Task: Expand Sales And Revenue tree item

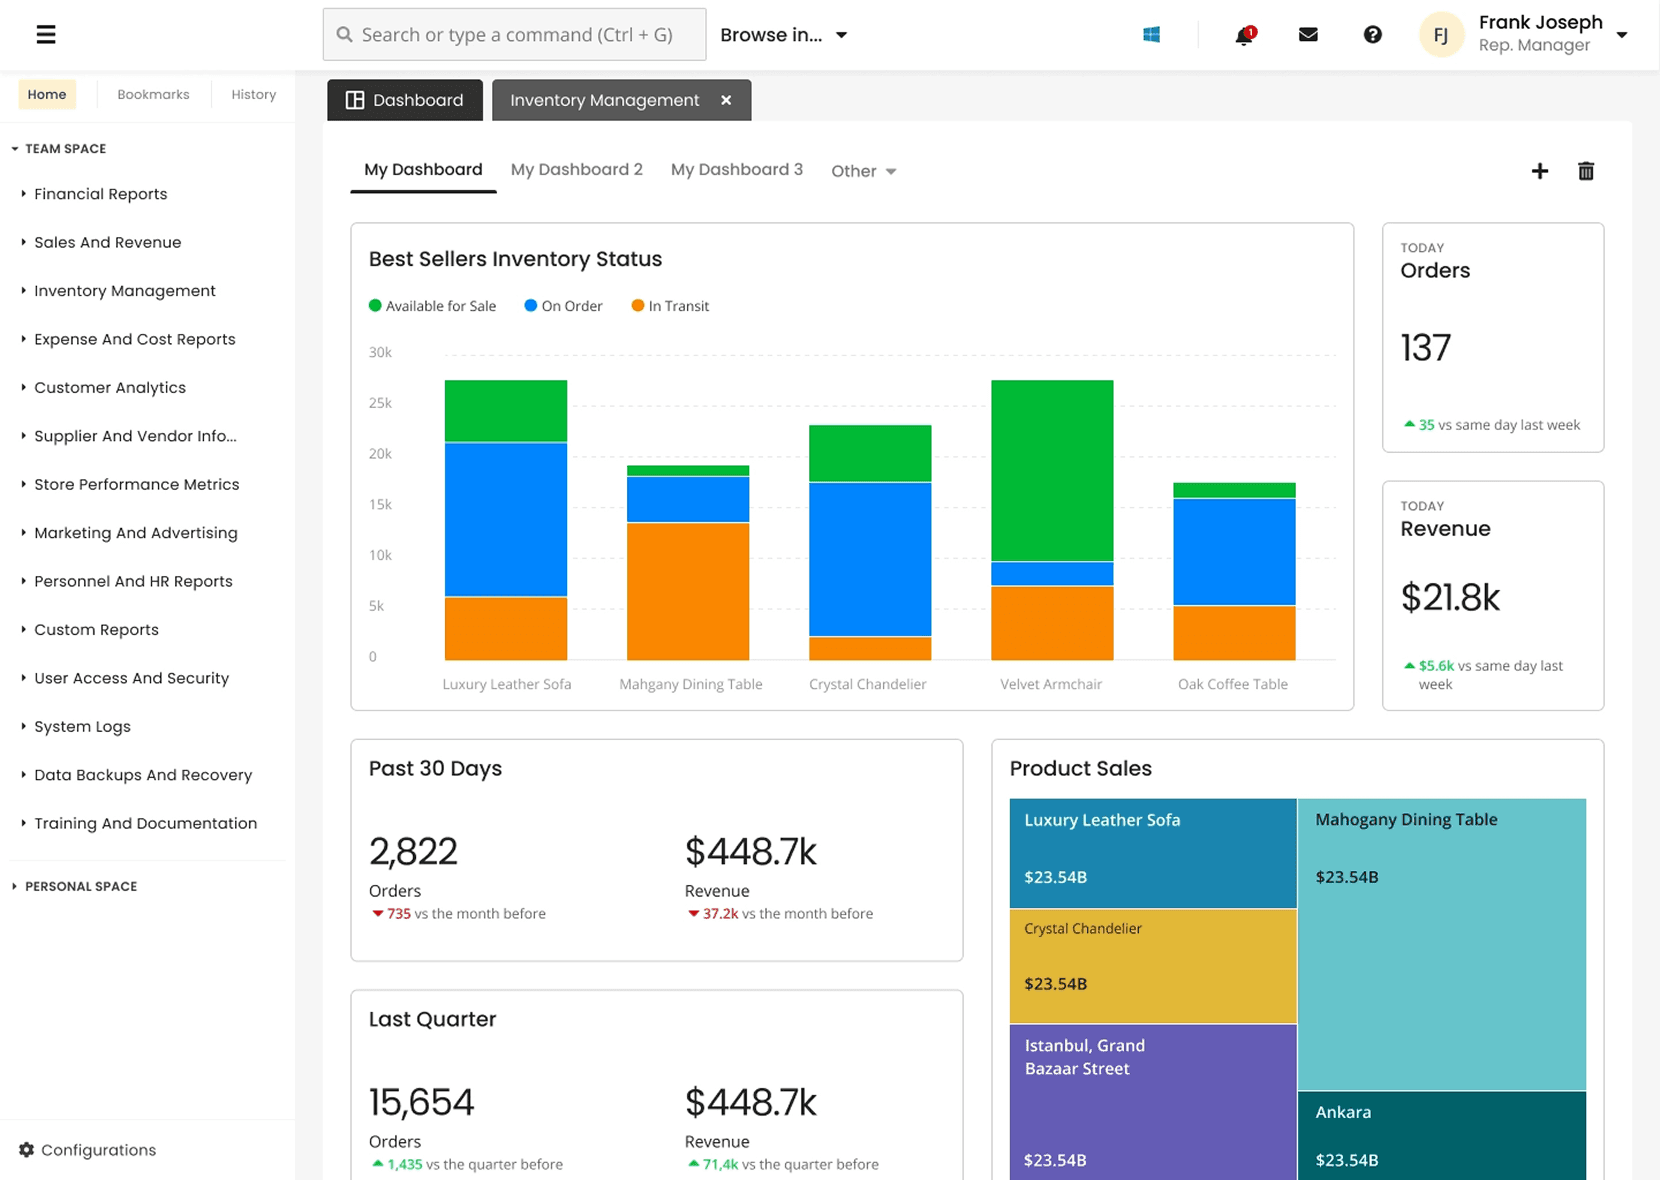Action: tap(23, 242)
